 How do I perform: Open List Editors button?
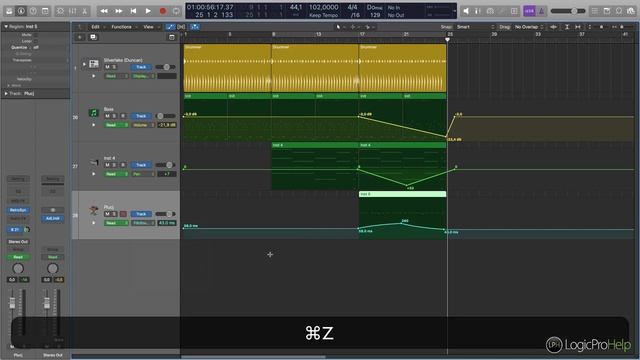(595, 11)
